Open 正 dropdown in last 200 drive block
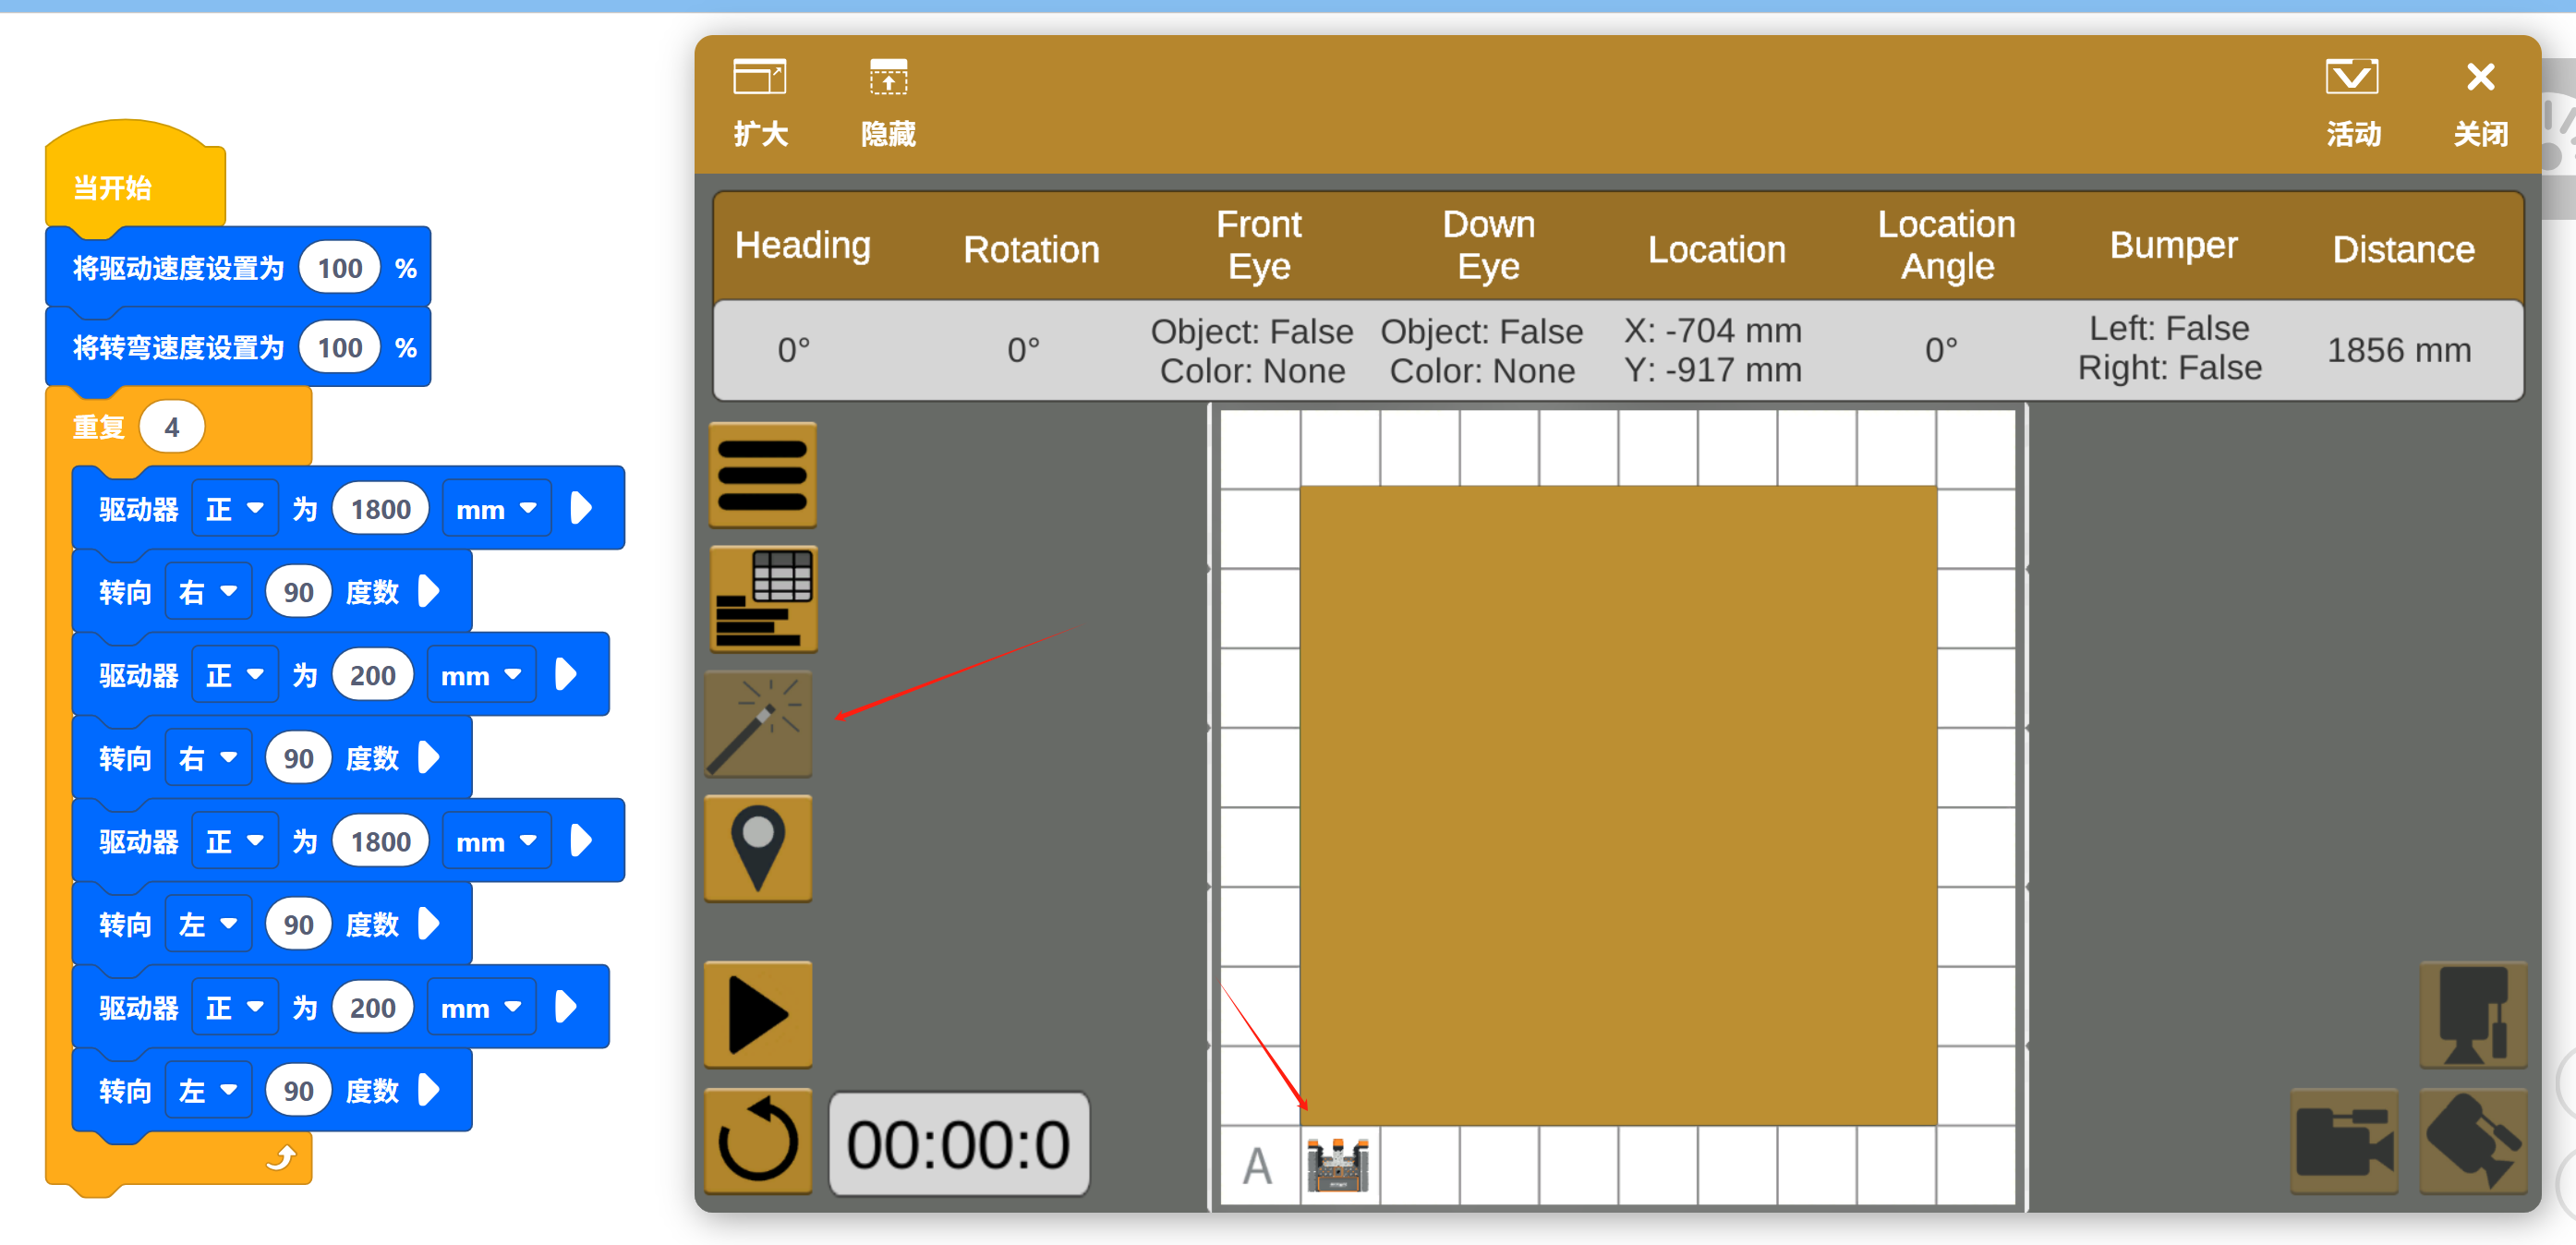 (x=233, y=1007)
